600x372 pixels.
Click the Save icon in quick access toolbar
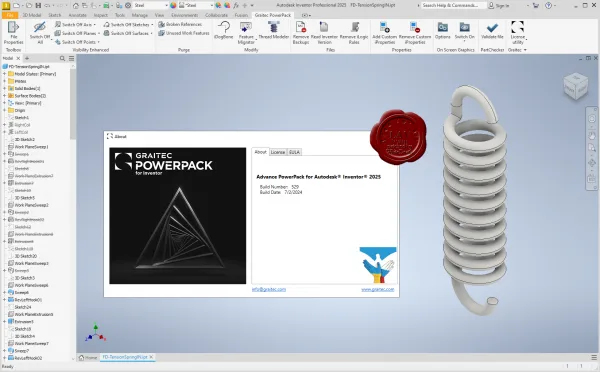click(x=38, y=5)
